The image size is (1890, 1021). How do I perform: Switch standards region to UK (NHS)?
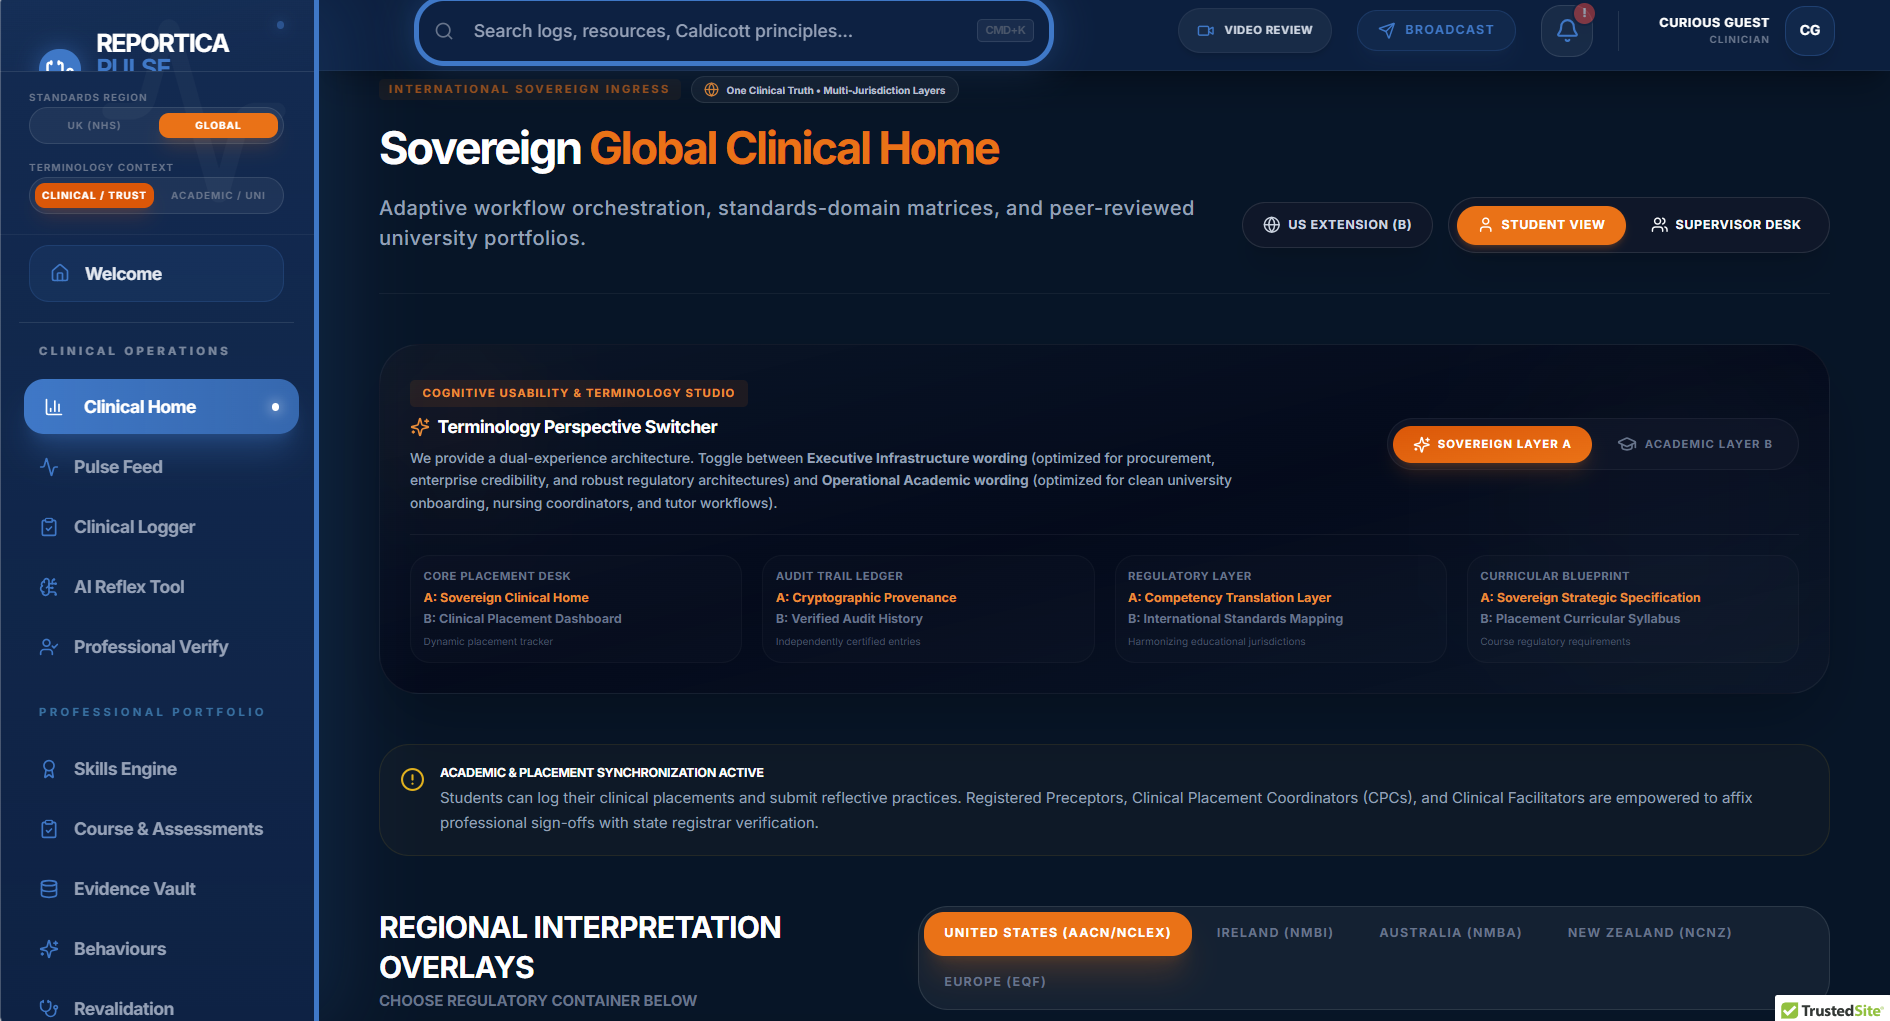coord(94,126)
